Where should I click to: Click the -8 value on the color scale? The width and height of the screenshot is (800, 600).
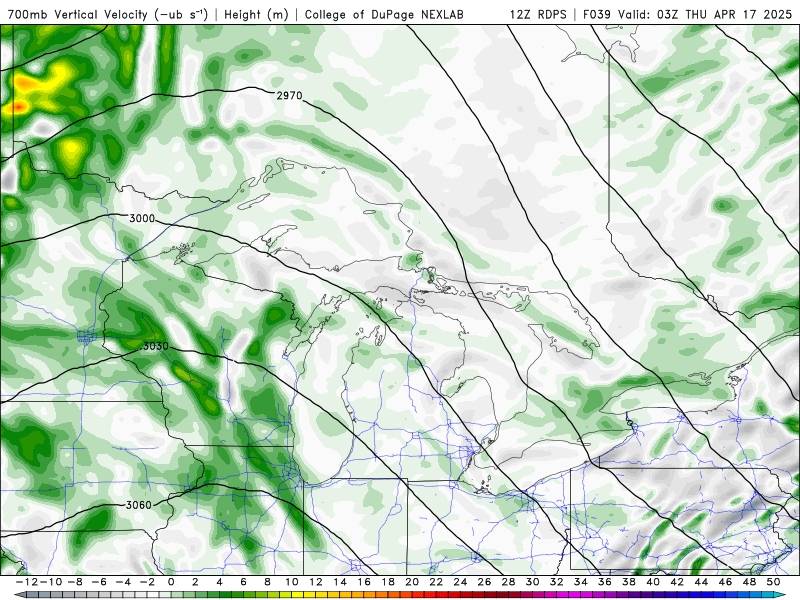tap(75, 582)
